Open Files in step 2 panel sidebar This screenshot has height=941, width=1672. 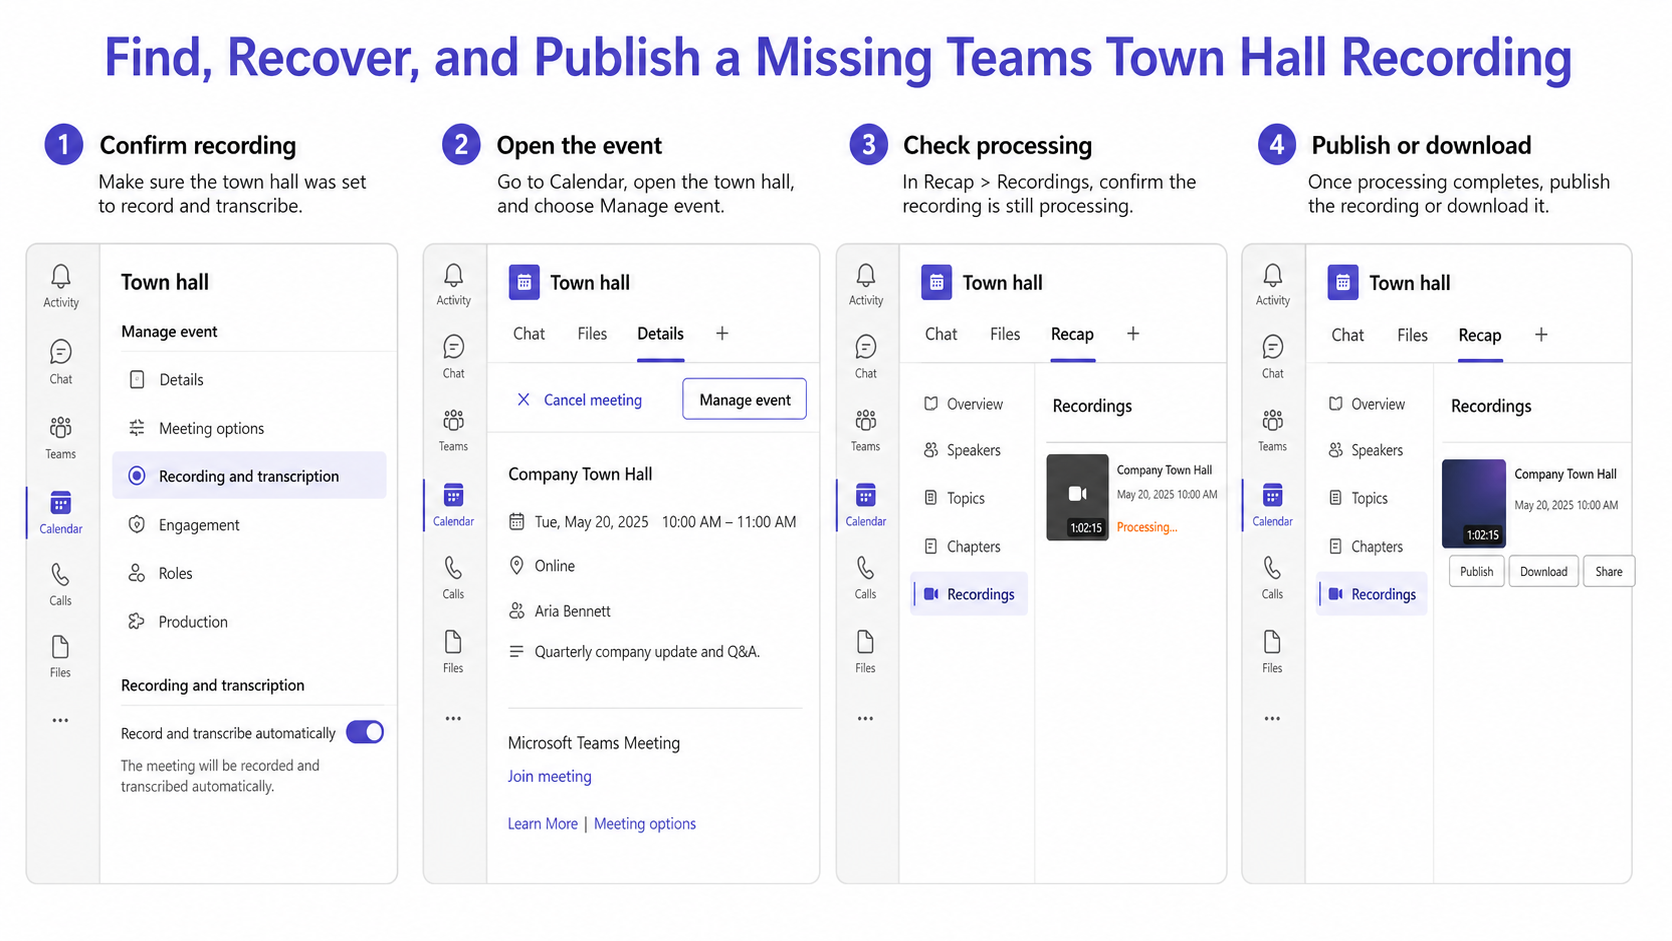pos(453,652)
